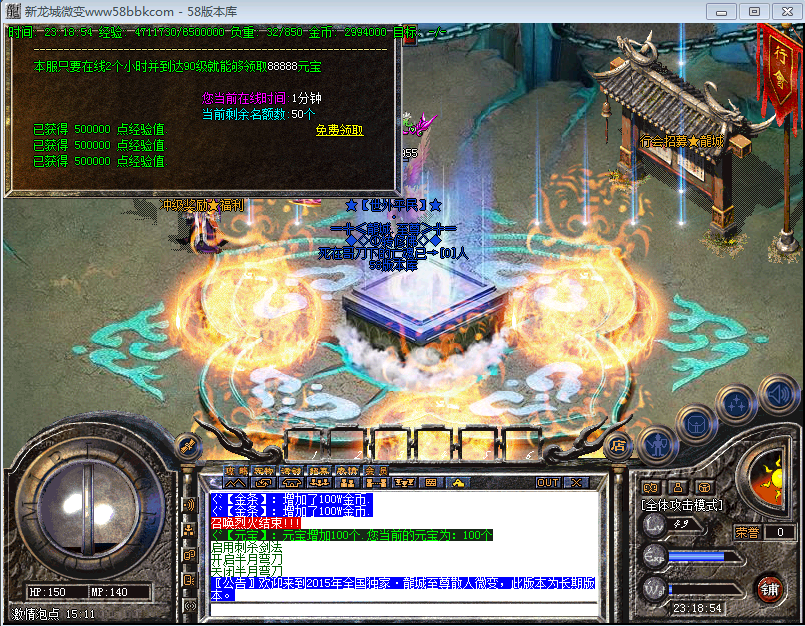The image size is (805, 626).
Task: Open the shop via the 店 round button
Action: 618,446
